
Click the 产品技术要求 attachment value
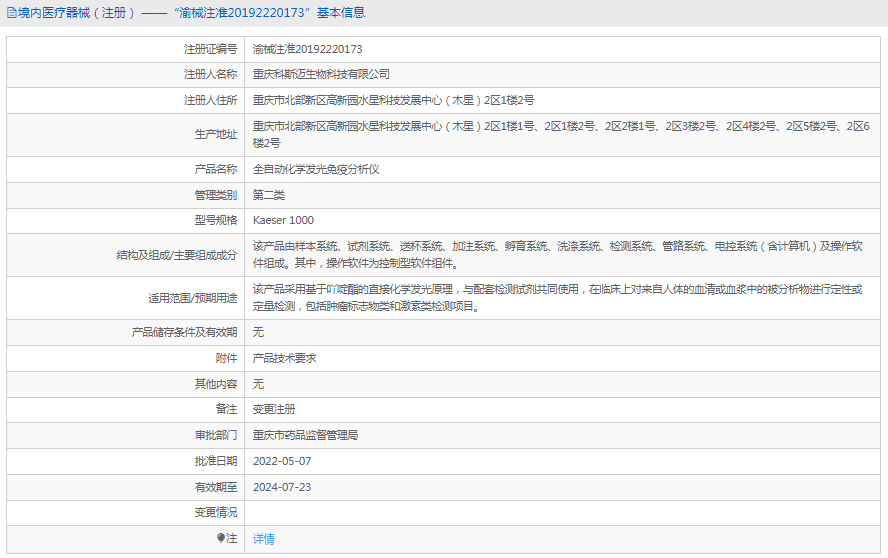[x=284, y=358]
